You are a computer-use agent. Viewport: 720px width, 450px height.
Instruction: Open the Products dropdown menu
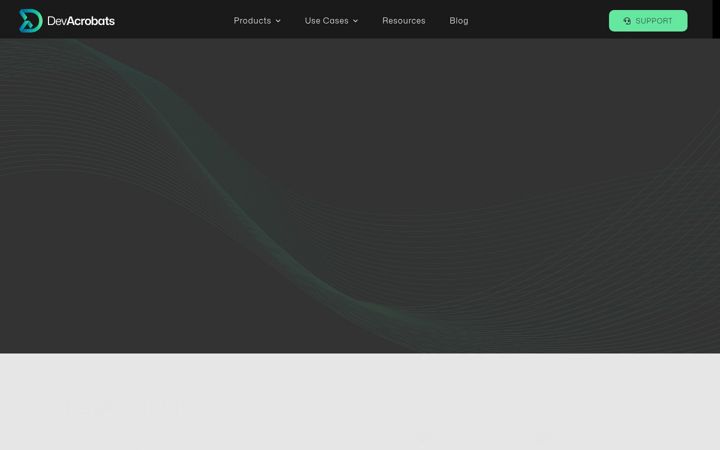coord(257,21)
